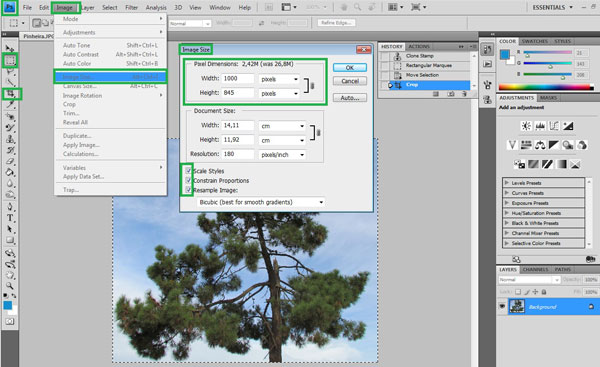Open the ESSENTIALS workspace switcher
Screen dimensions: 600x367
tap(553, 7)
